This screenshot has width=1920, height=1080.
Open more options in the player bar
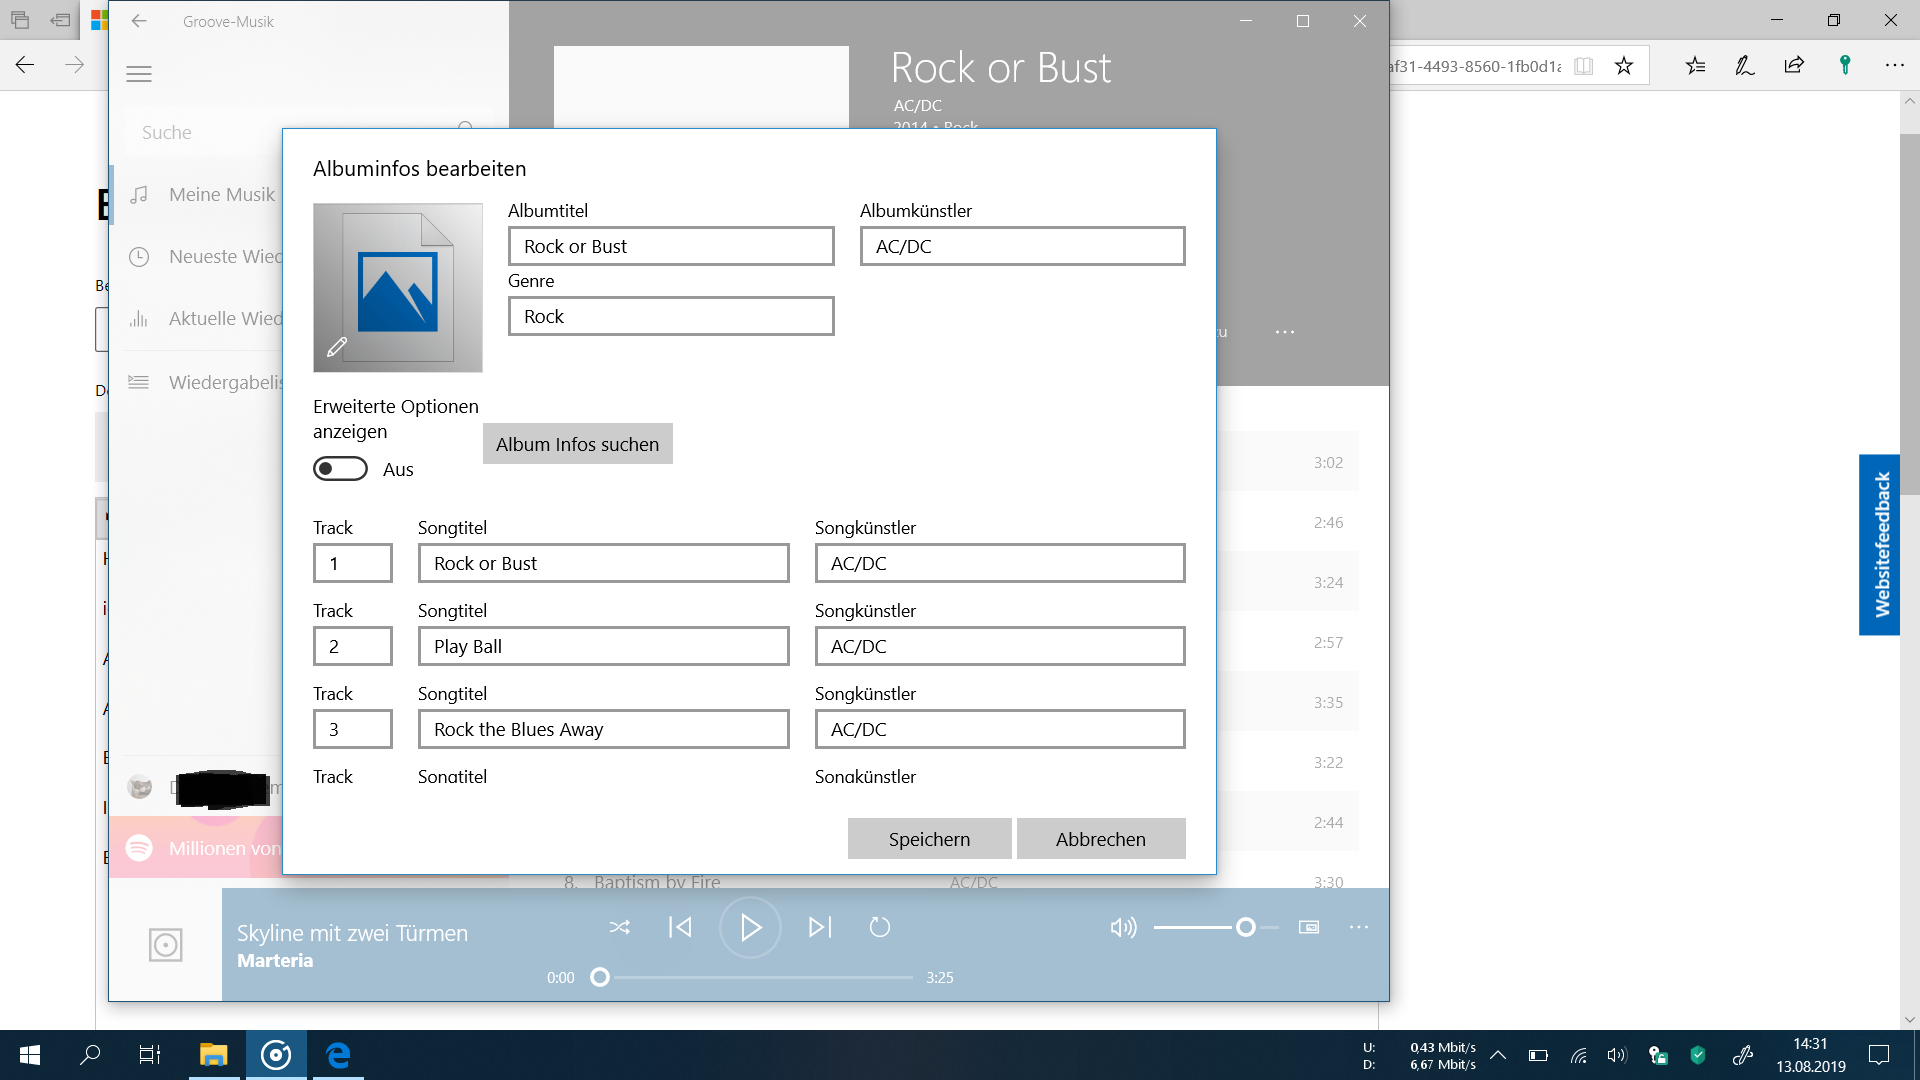pyautogui.click(x=1358, y=927)
